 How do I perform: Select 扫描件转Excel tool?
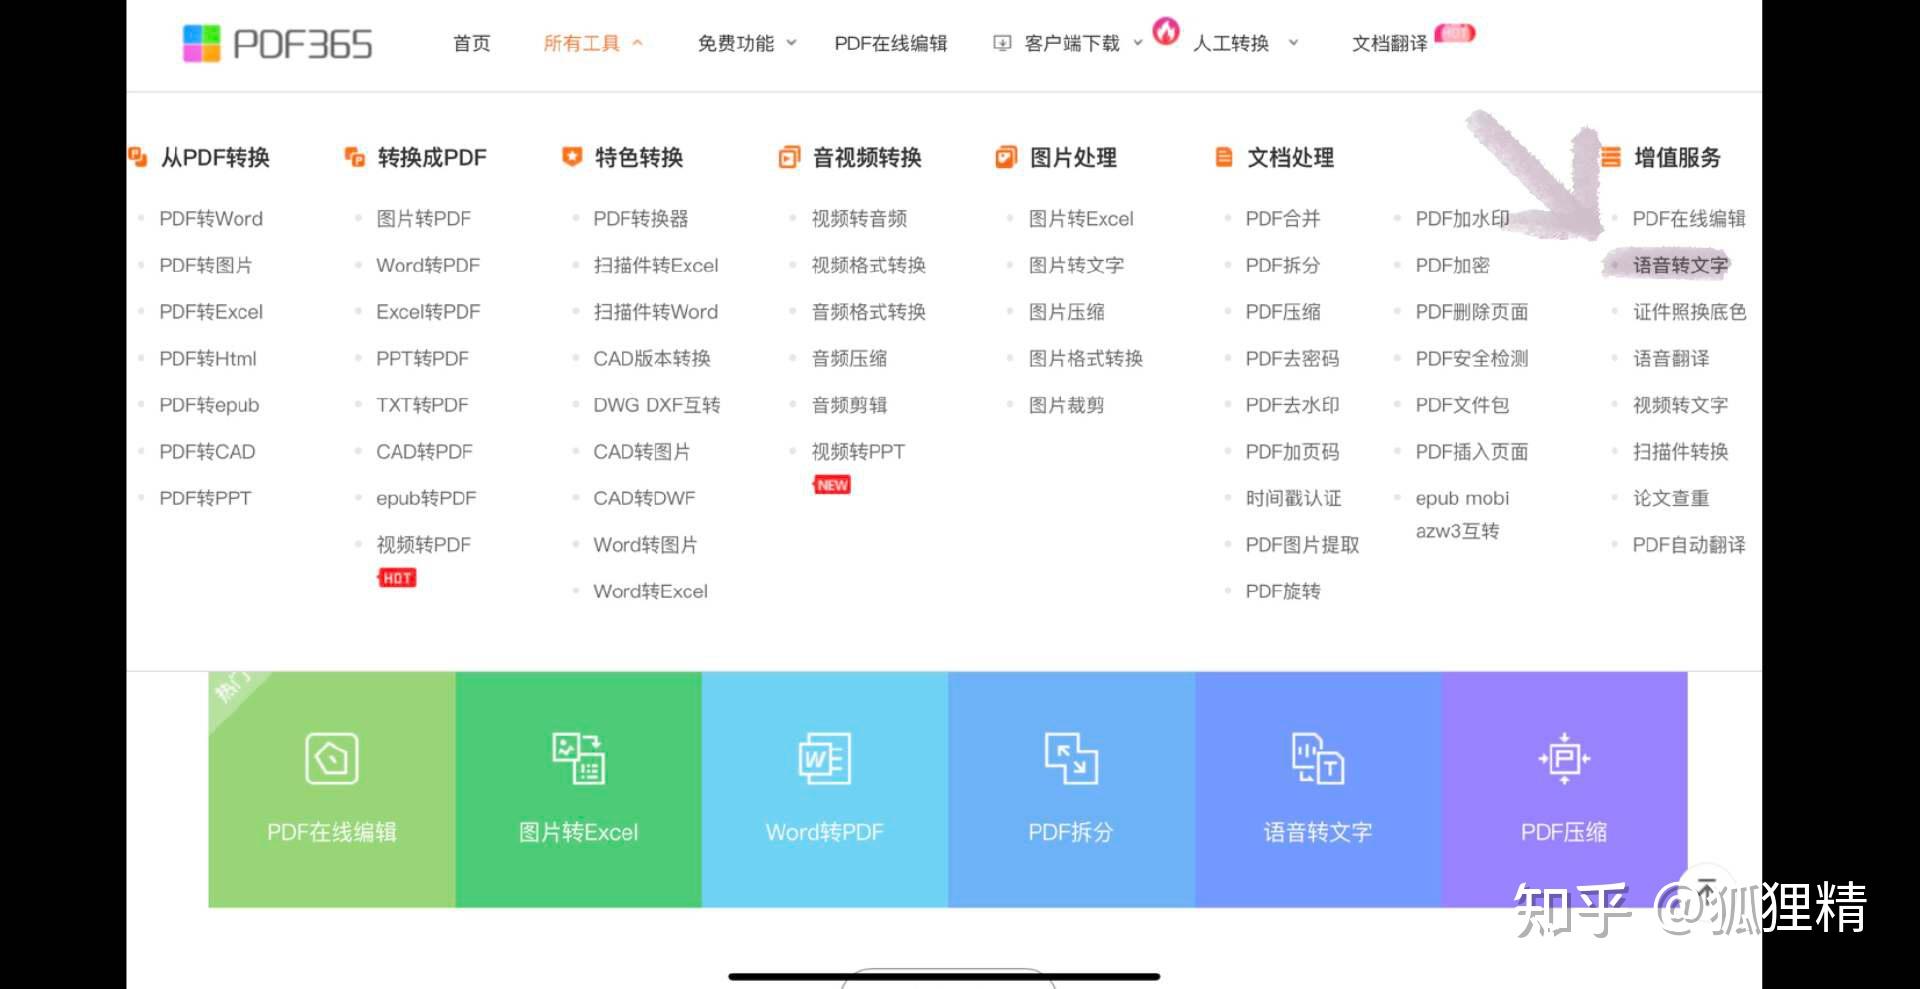(656, 265)
